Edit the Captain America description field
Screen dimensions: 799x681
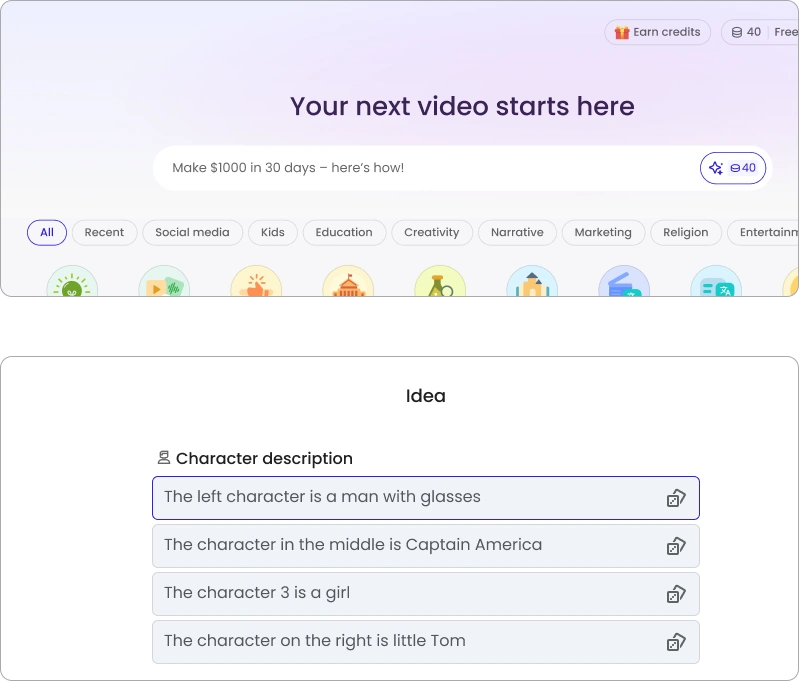pyautogui.click(x=425, y=546)
